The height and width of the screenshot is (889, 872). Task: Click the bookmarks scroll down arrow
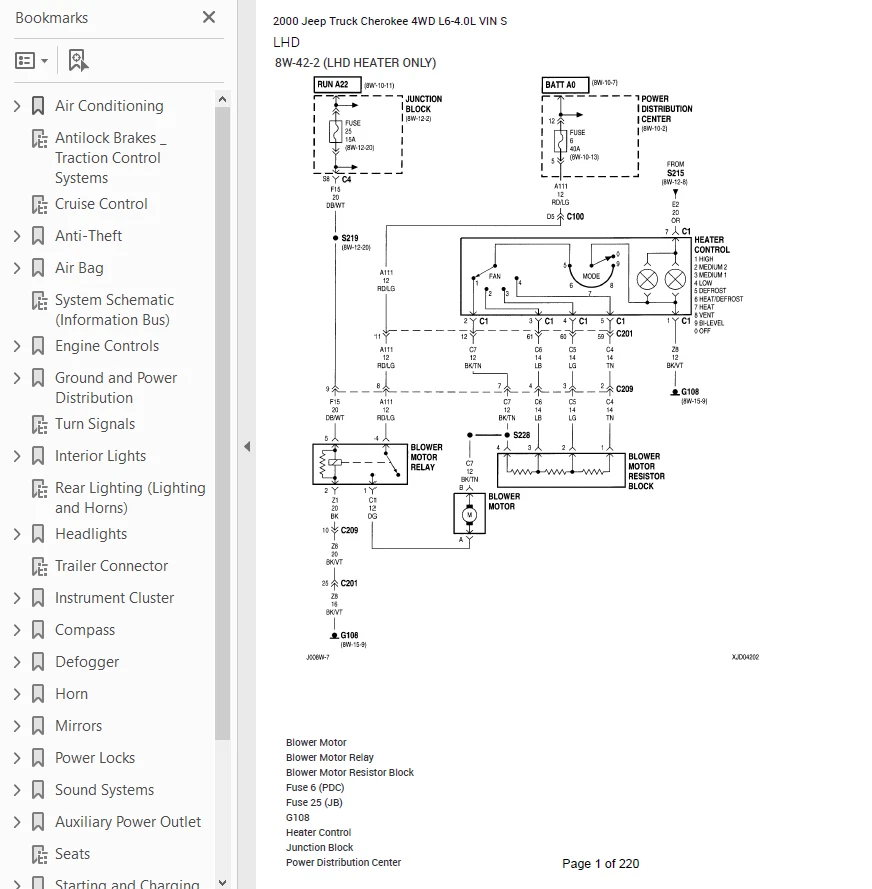coord(222,882)
